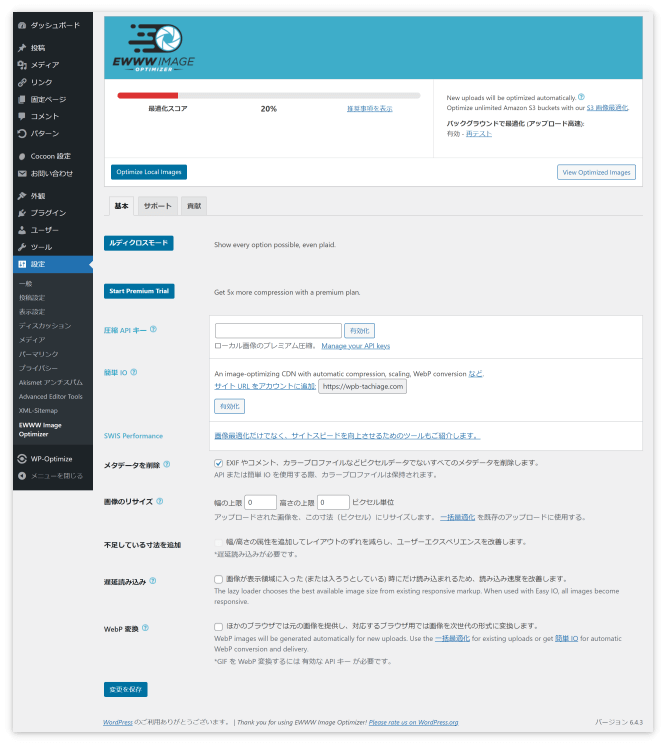The width and height of the screenshot is (666, 746).
Task: Click the 投稿 pushpin icon
Action: 22,48
